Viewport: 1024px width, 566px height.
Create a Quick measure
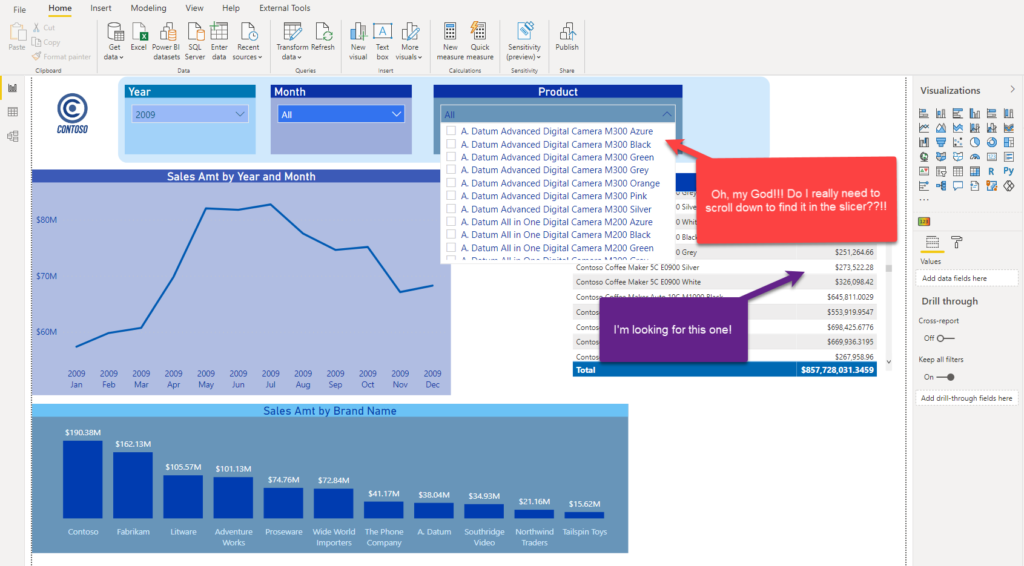click(x=479, y=42)
